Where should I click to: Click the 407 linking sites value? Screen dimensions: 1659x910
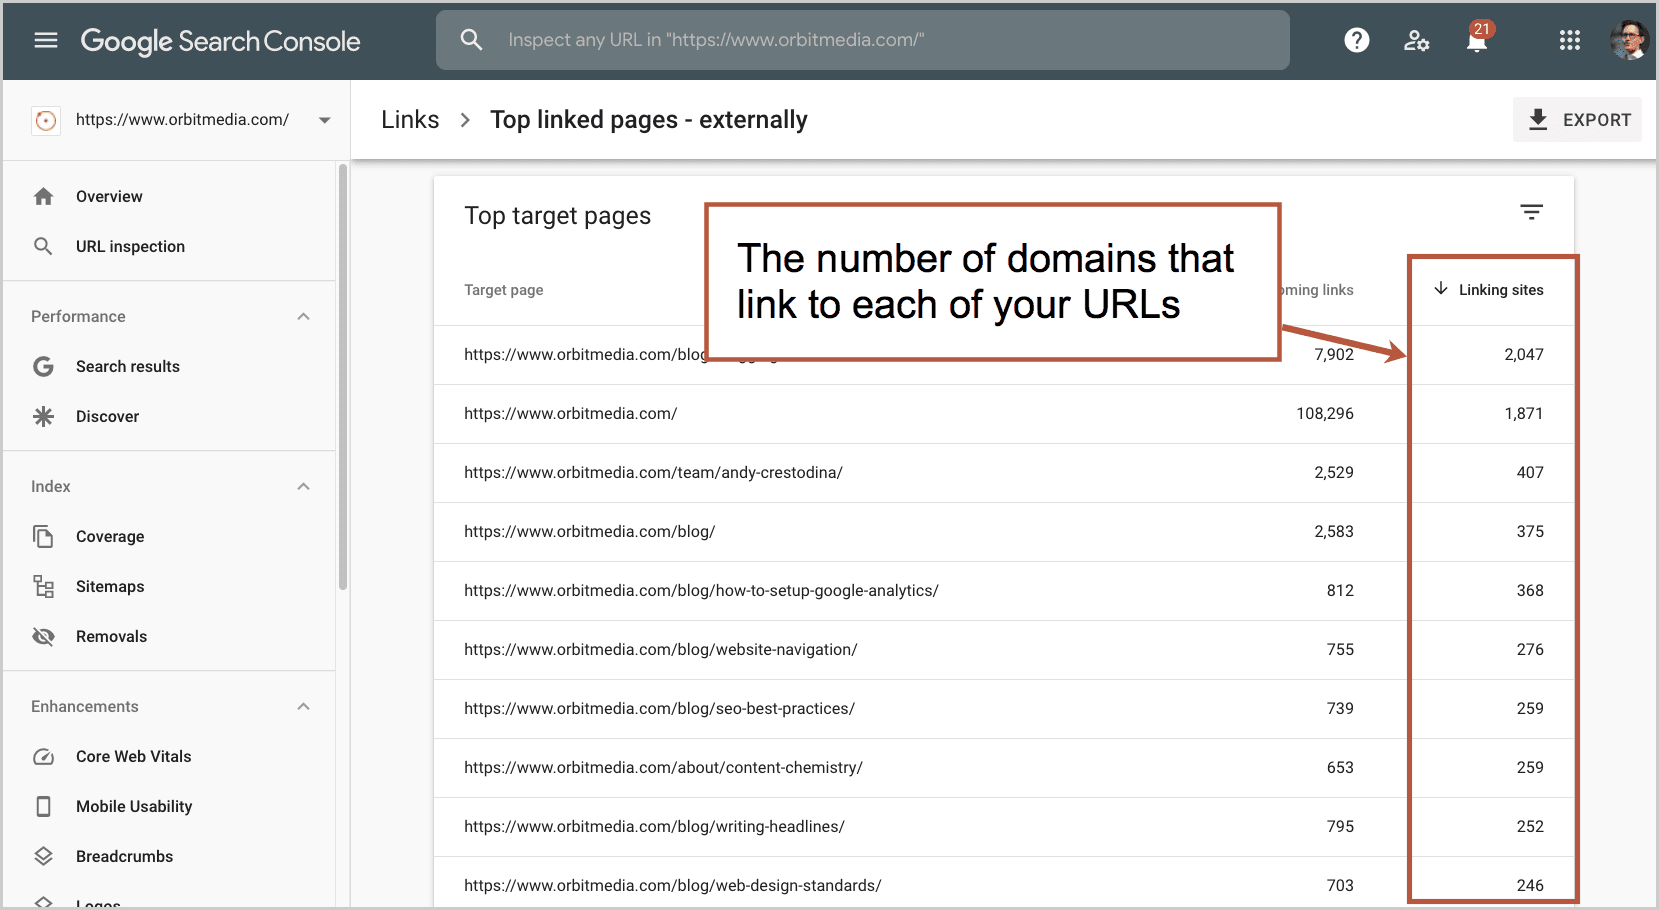point(1530,473)
